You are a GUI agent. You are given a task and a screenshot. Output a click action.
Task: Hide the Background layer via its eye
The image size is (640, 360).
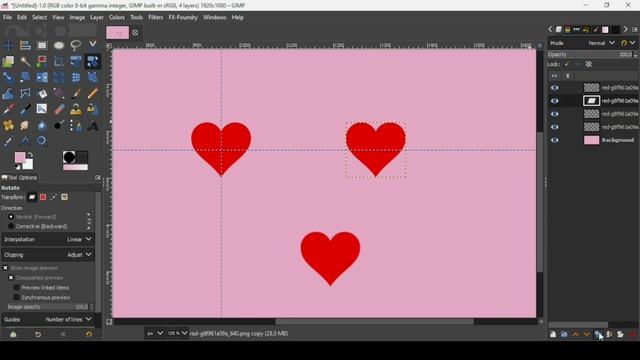click(554, 140)
